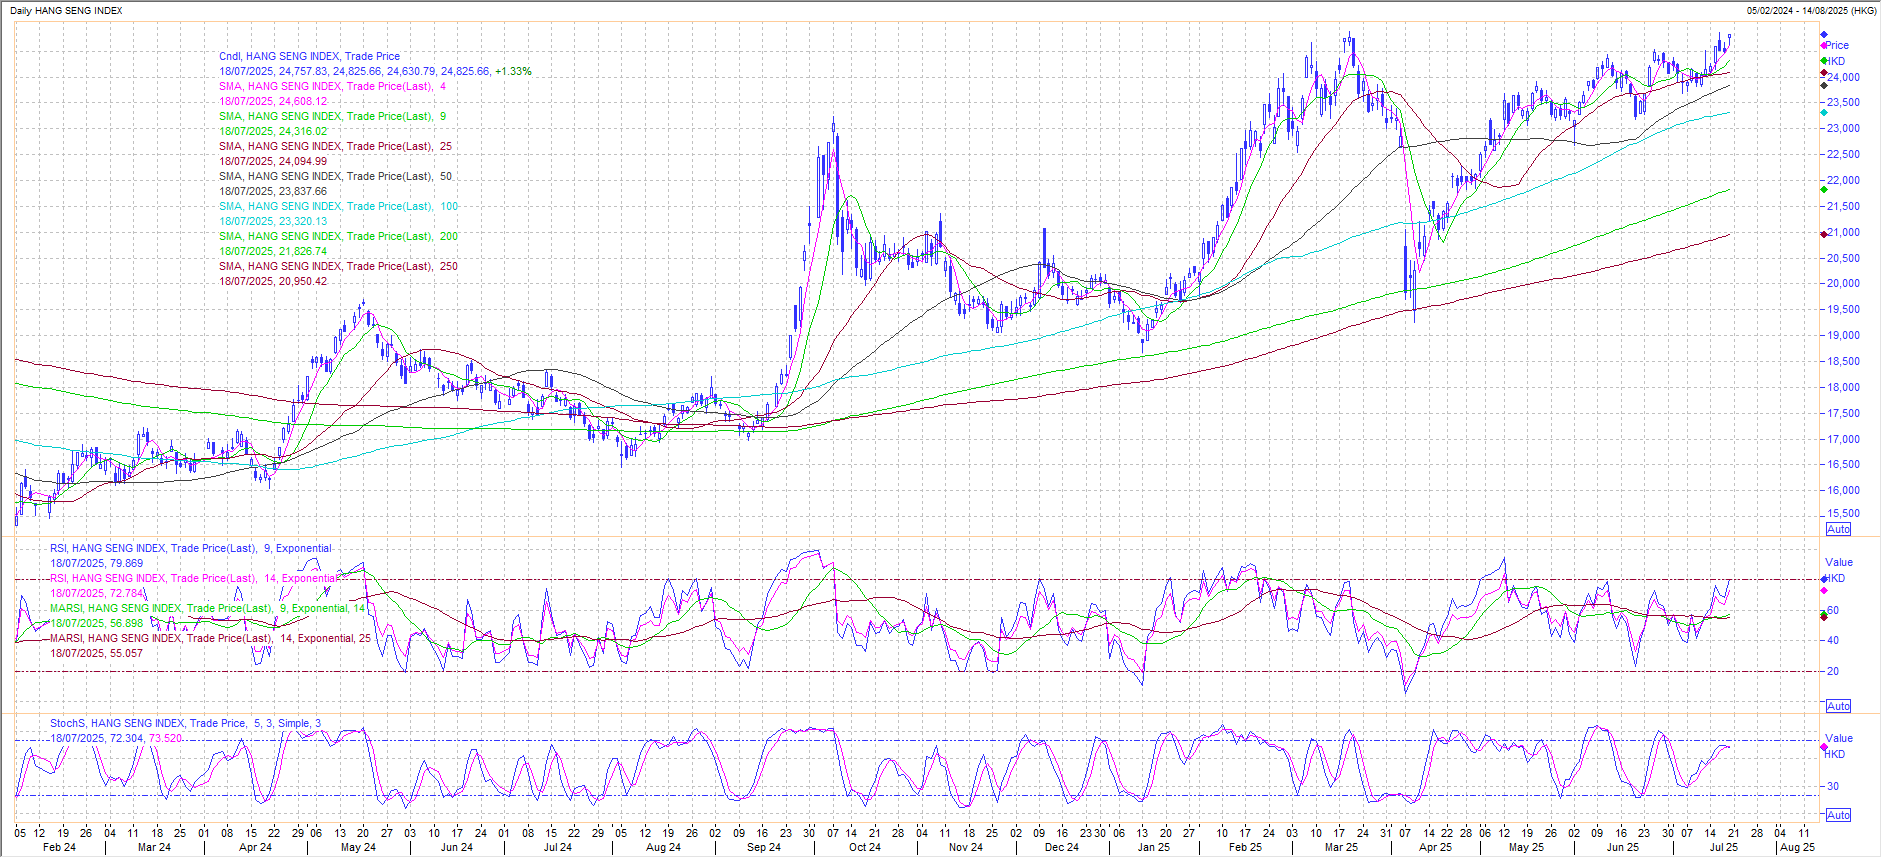Image resolution: width=1882 pixels, height=858 pixels.
Task: Select the cyan SMA 100 diamond marker
Action: (x=1824, y=113)
